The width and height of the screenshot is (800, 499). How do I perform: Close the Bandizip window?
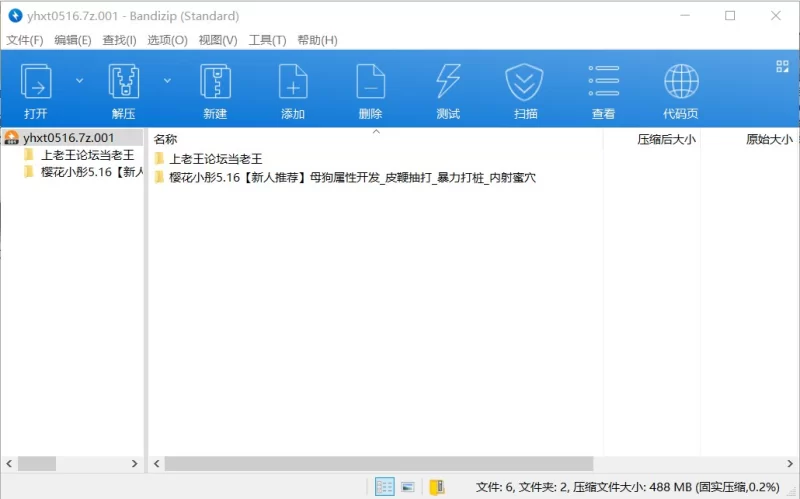776,16
